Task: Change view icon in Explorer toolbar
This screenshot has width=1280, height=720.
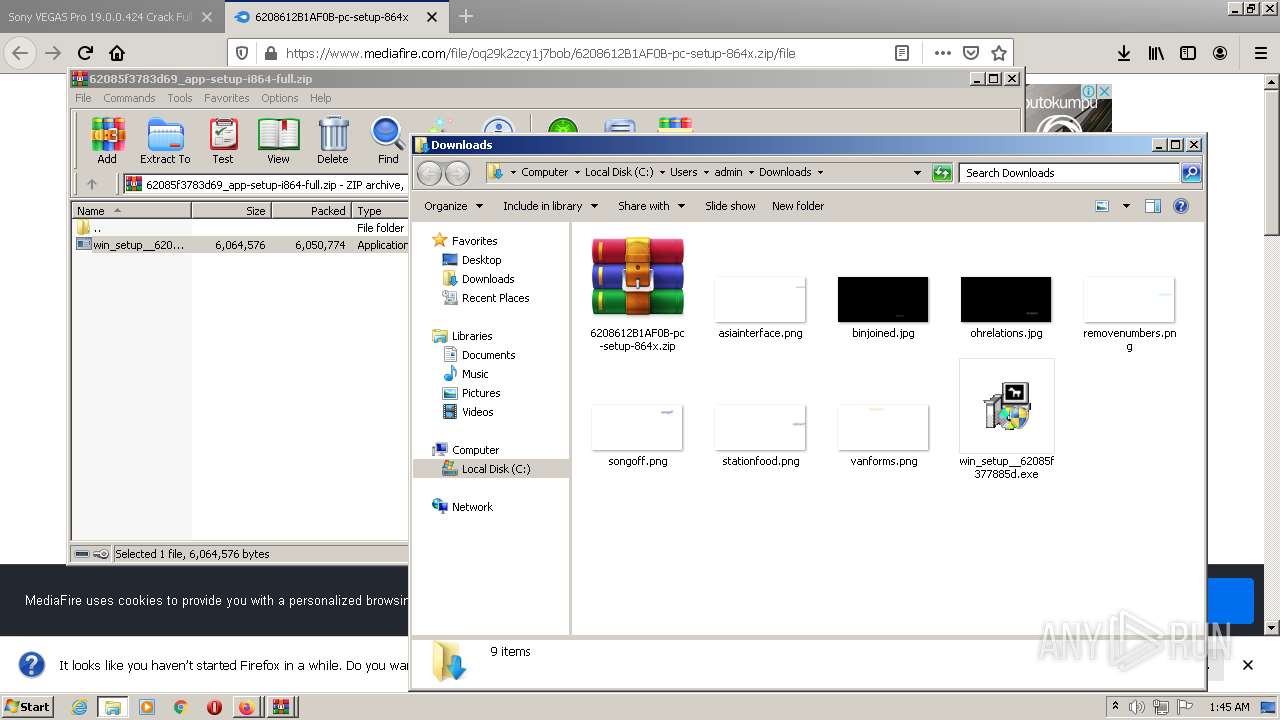Action: pyautogui.click(x=1102, y=206)
